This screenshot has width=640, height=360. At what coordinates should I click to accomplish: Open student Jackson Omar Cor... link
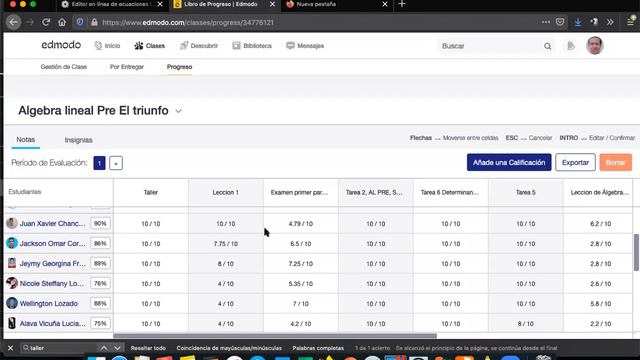pos(53,244)
